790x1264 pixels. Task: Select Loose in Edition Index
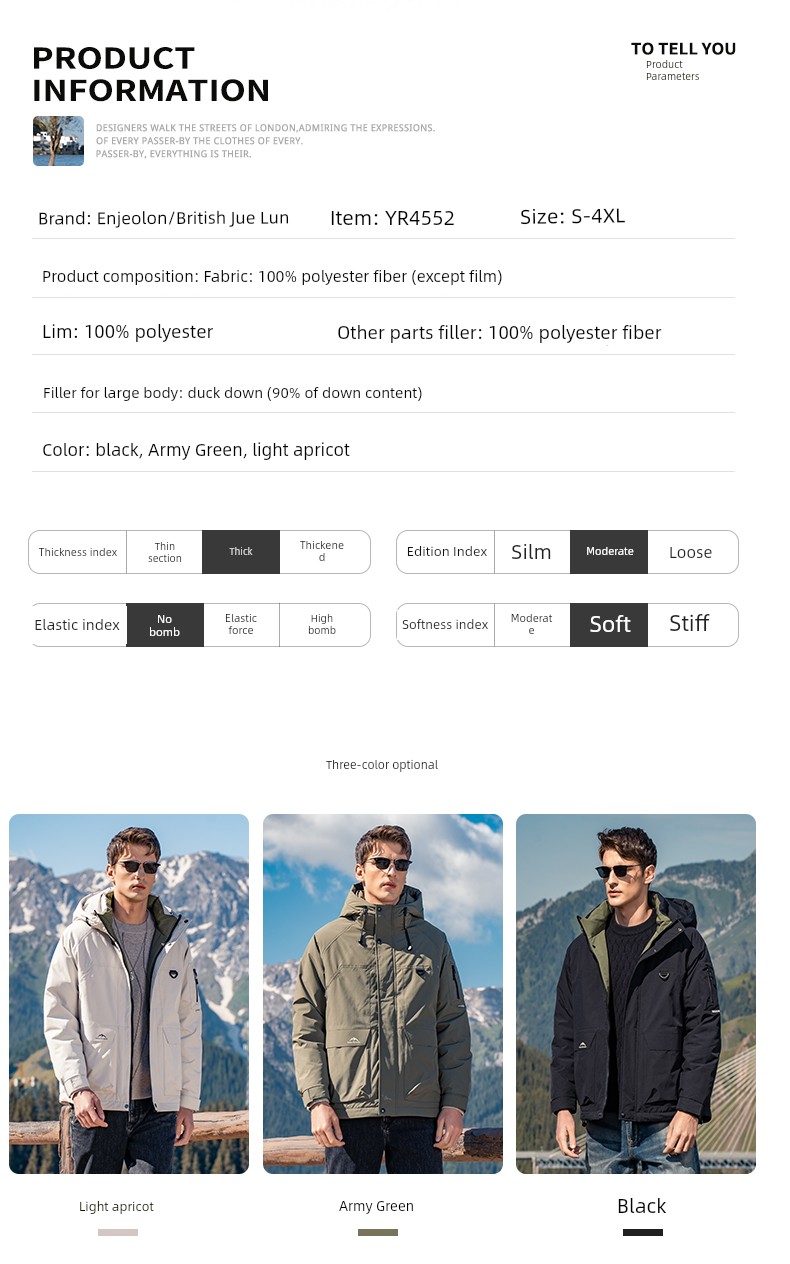coord(692,552)
